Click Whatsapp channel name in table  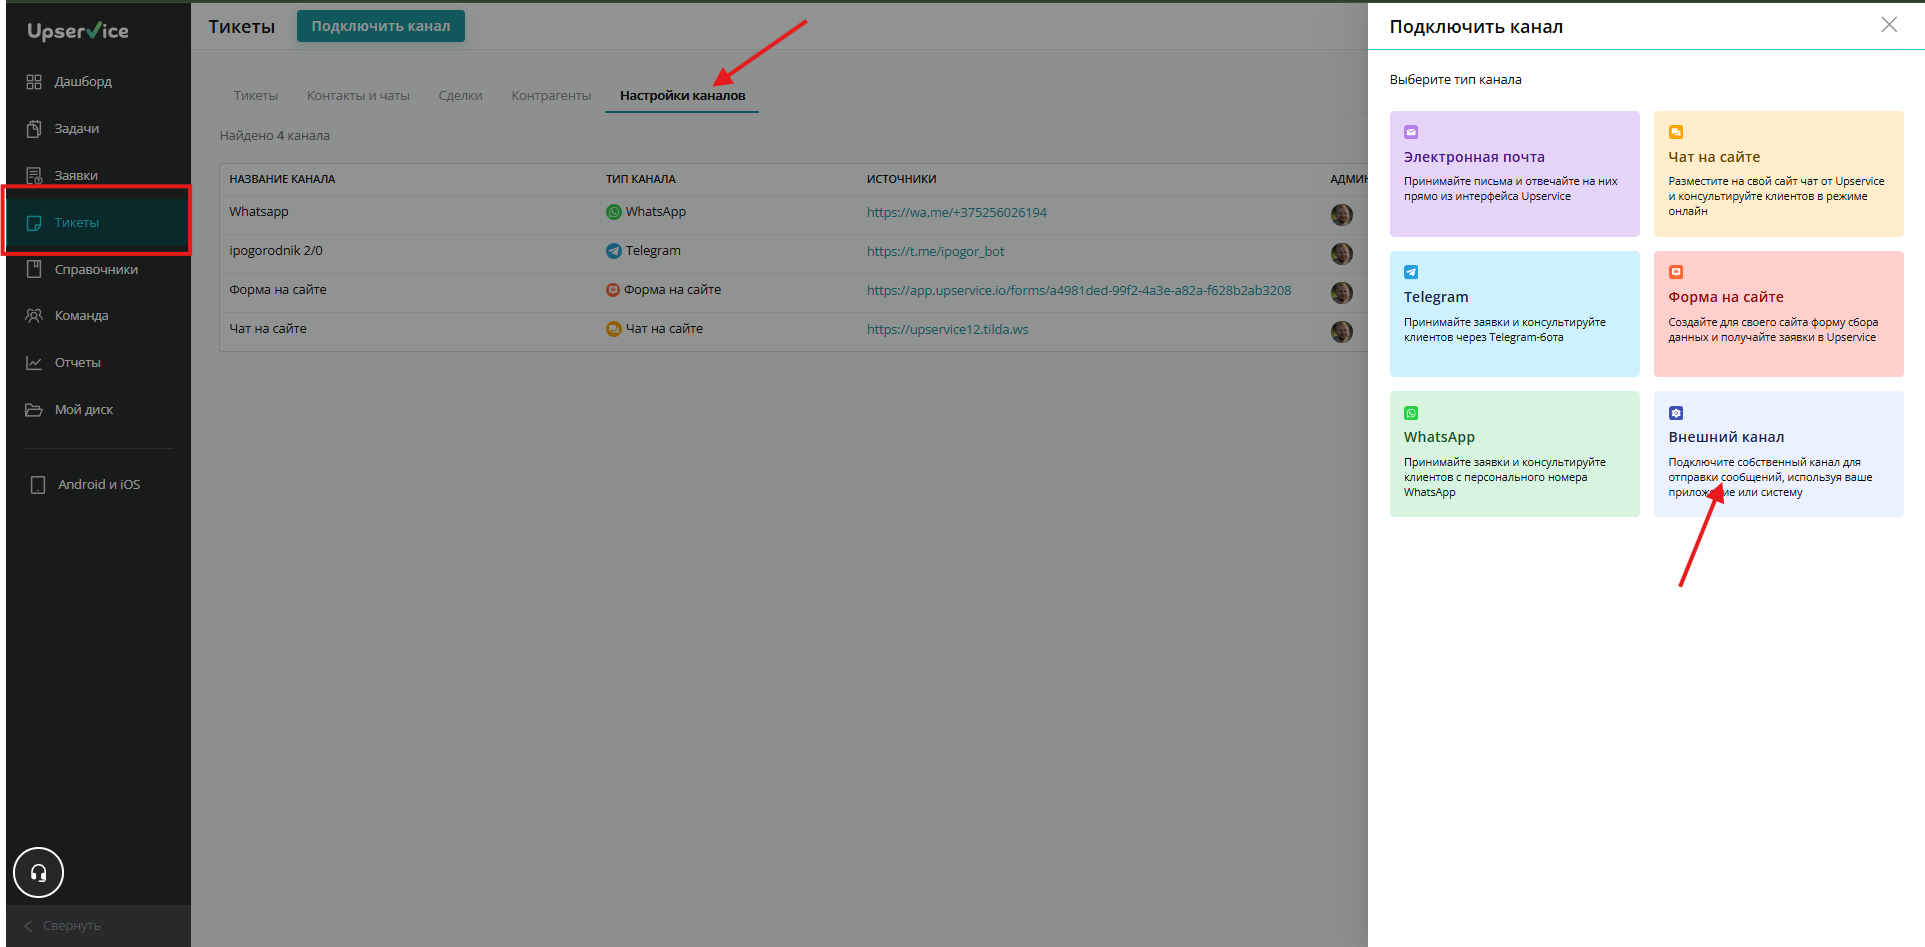259,212
